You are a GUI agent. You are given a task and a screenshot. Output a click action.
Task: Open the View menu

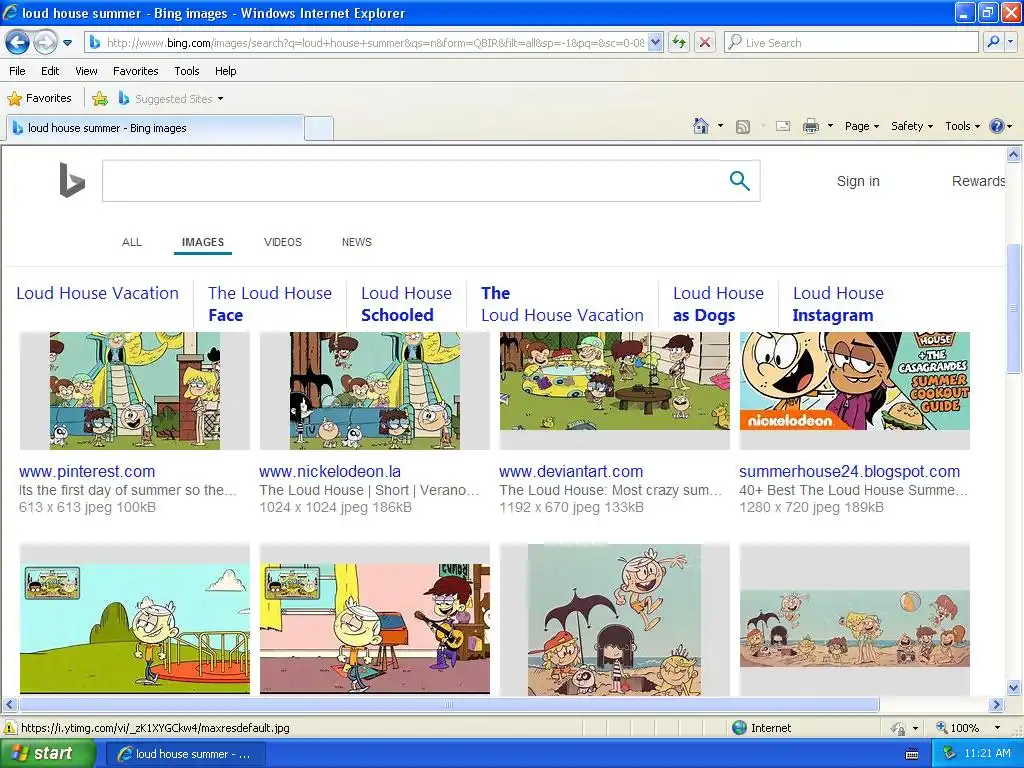pyautogui.click(x=86, y=71)
